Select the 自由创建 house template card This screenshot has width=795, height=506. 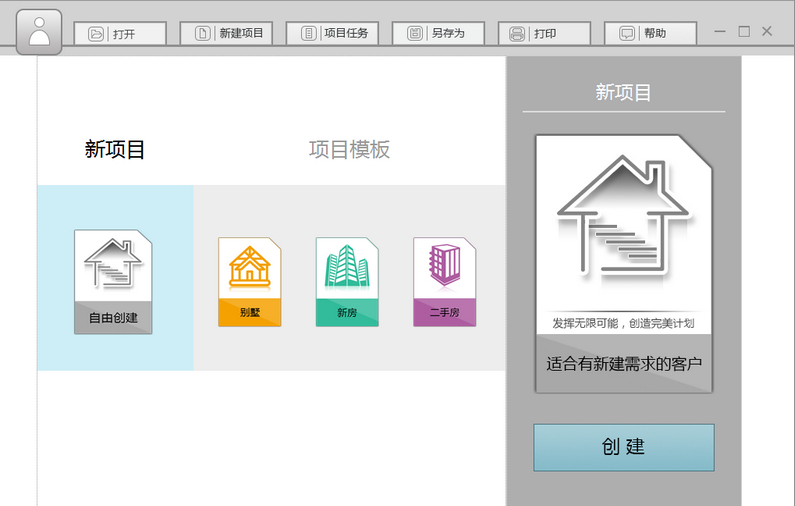(x=113, y=282)
